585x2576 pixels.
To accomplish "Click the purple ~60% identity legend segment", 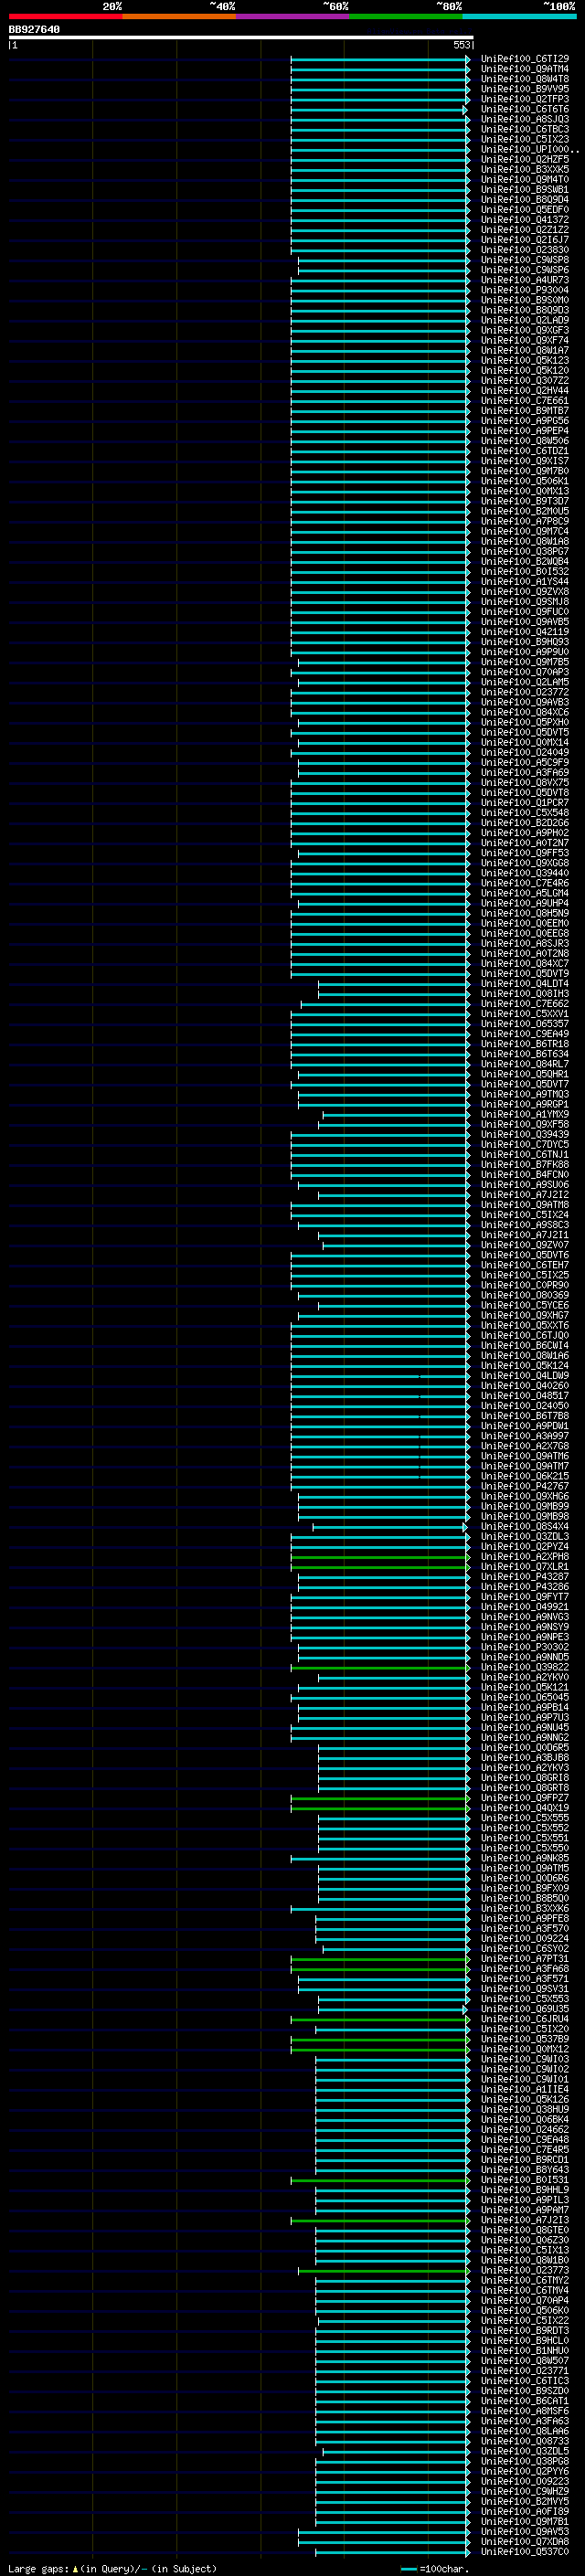I will click(292, 16).
